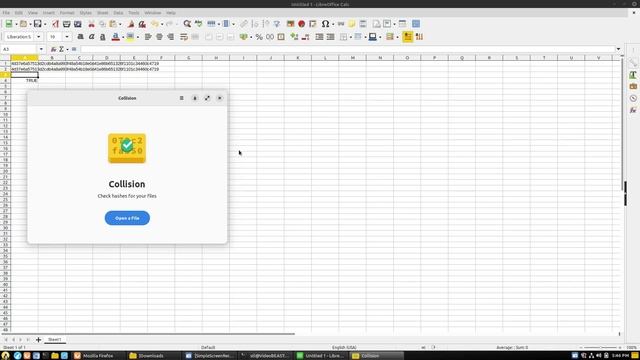This screenshot has height=360, width=640.
Task: Center cell text horizontally
Action: 159,37
